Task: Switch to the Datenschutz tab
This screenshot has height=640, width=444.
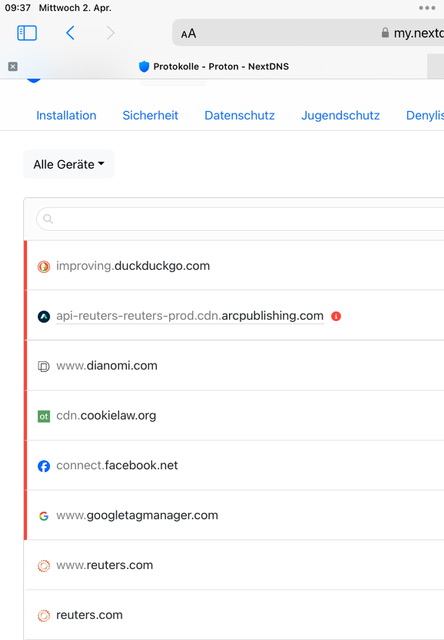Action: 240,116
